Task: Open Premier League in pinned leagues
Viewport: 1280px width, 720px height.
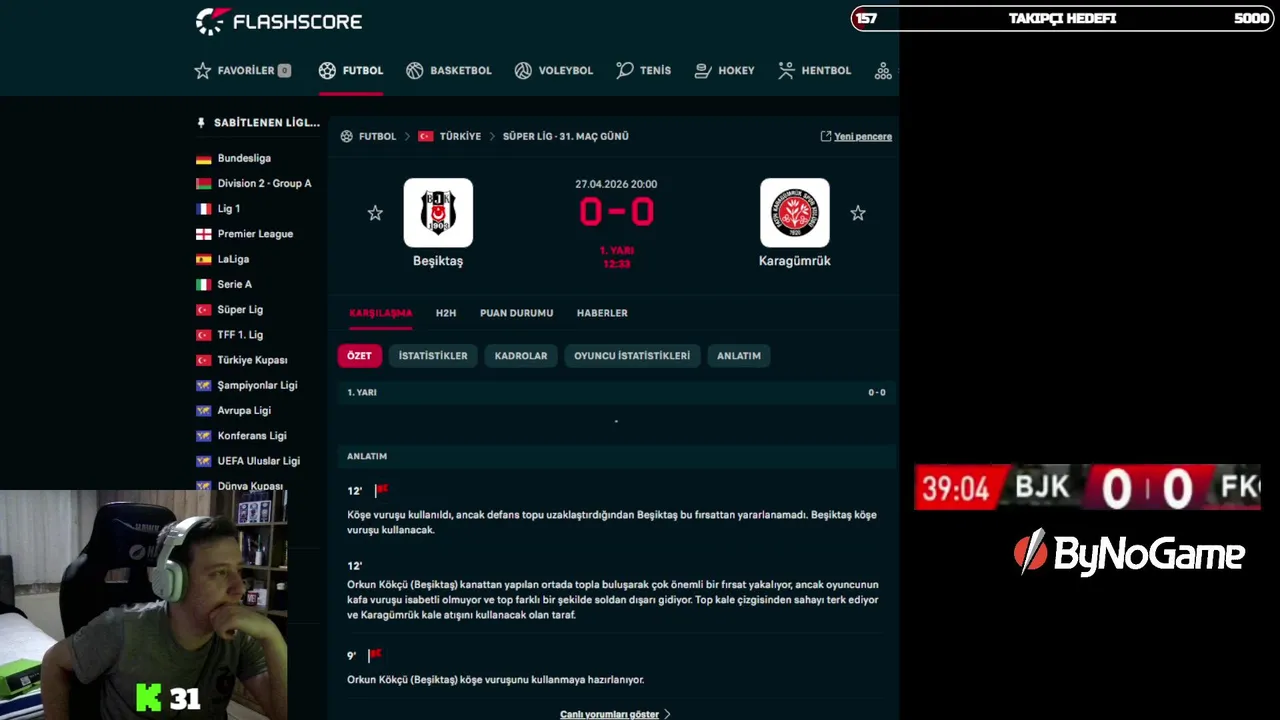Action: point(255,234)
